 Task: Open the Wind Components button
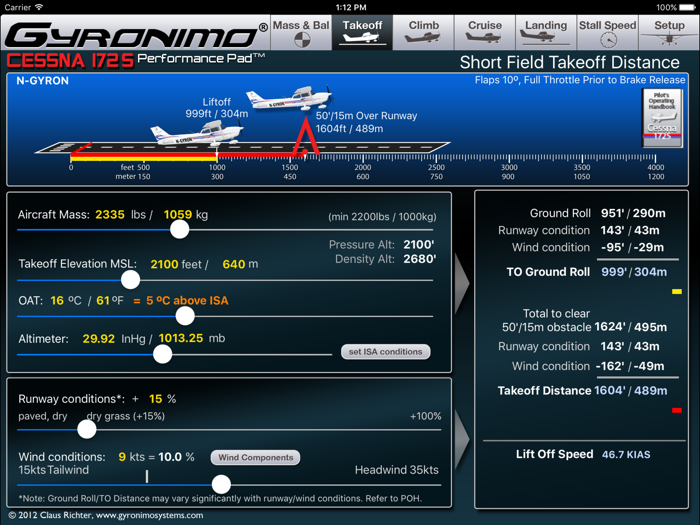pos(255,458)
